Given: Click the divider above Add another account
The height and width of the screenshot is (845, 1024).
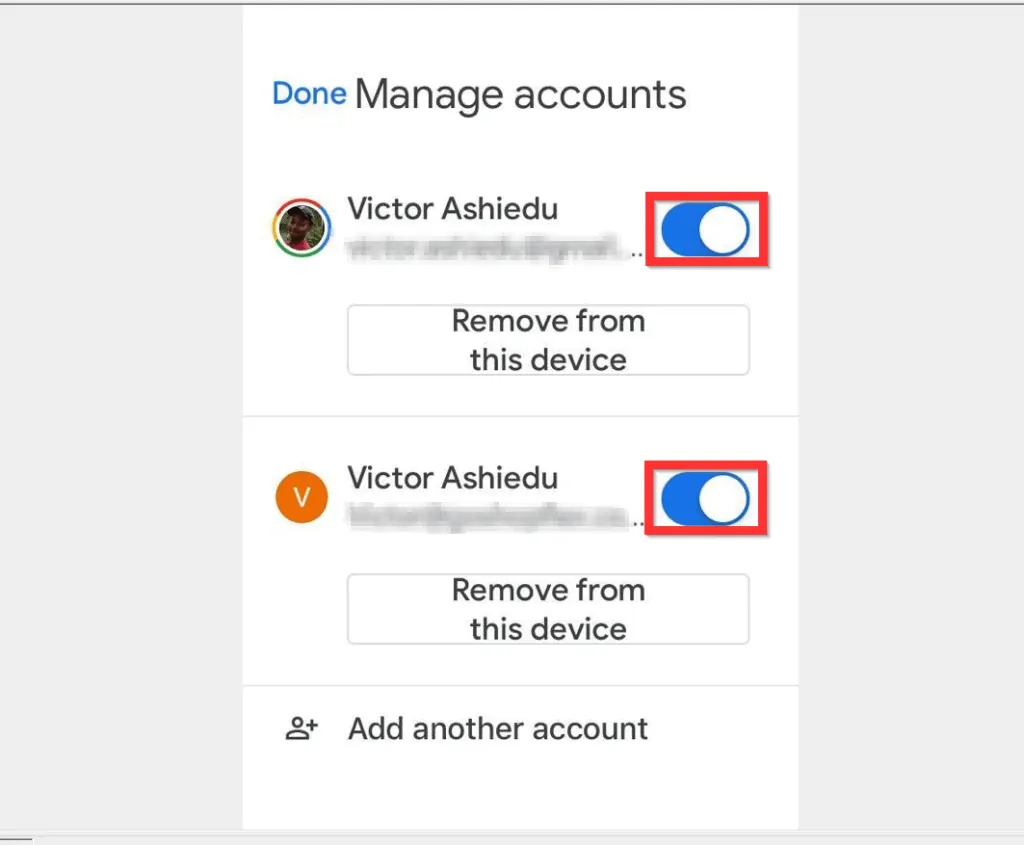Looking at the screenshot, I should click(x=520, y=686).
